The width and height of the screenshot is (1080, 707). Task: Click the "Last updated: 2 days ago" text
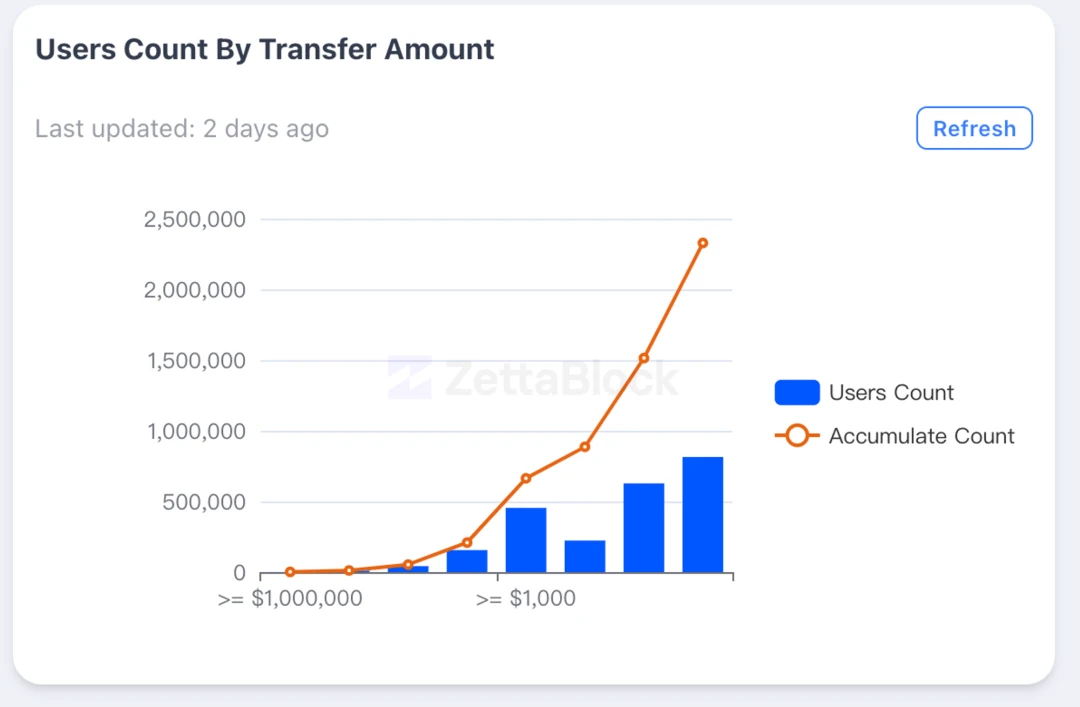[182, 129]
